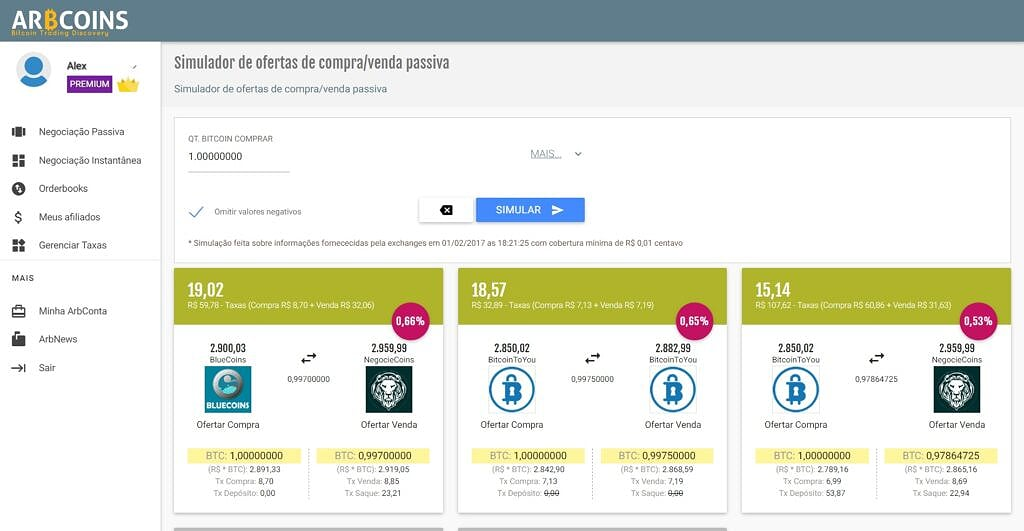Open Orderbooks bitcoin icon in sidebar

[x=18, y=189]
